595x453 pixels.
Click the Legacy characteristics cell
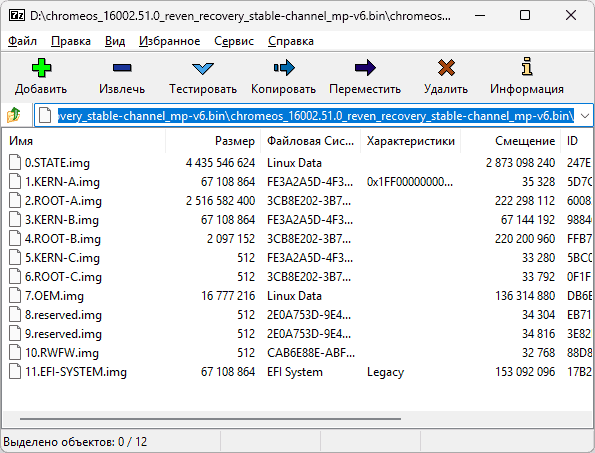385,372
